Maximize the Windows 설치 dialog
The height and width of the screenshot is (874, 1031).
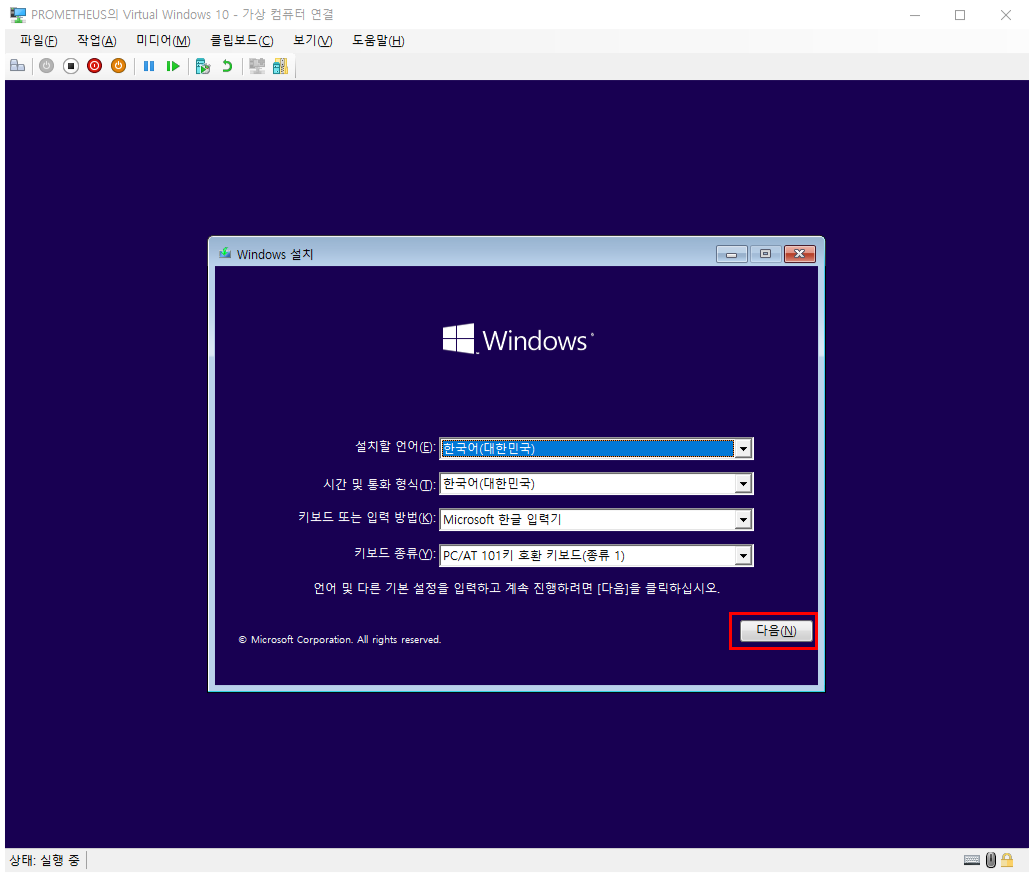pyautogui.click(x=765, y=254)
